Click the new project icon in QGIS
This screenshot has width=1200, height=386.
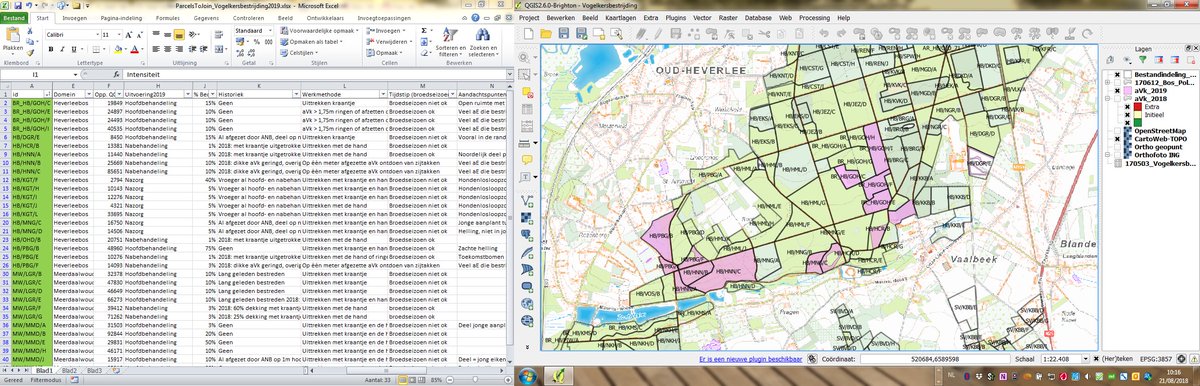coord(529,33)
